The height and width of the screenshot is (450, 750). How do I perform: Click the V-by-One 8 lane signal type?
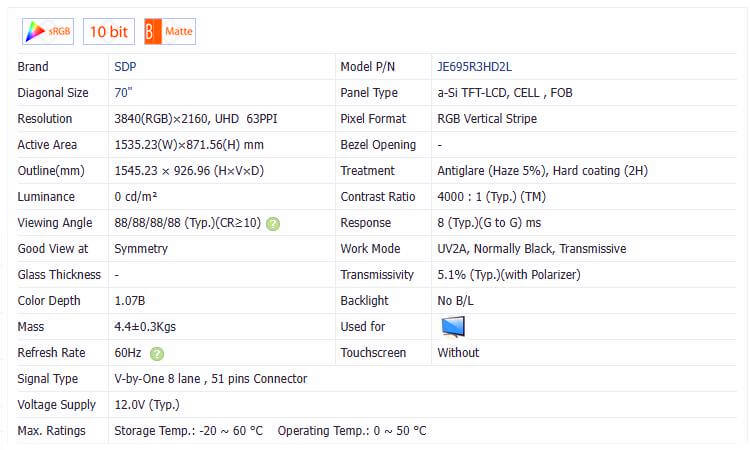tap(210, 379)
